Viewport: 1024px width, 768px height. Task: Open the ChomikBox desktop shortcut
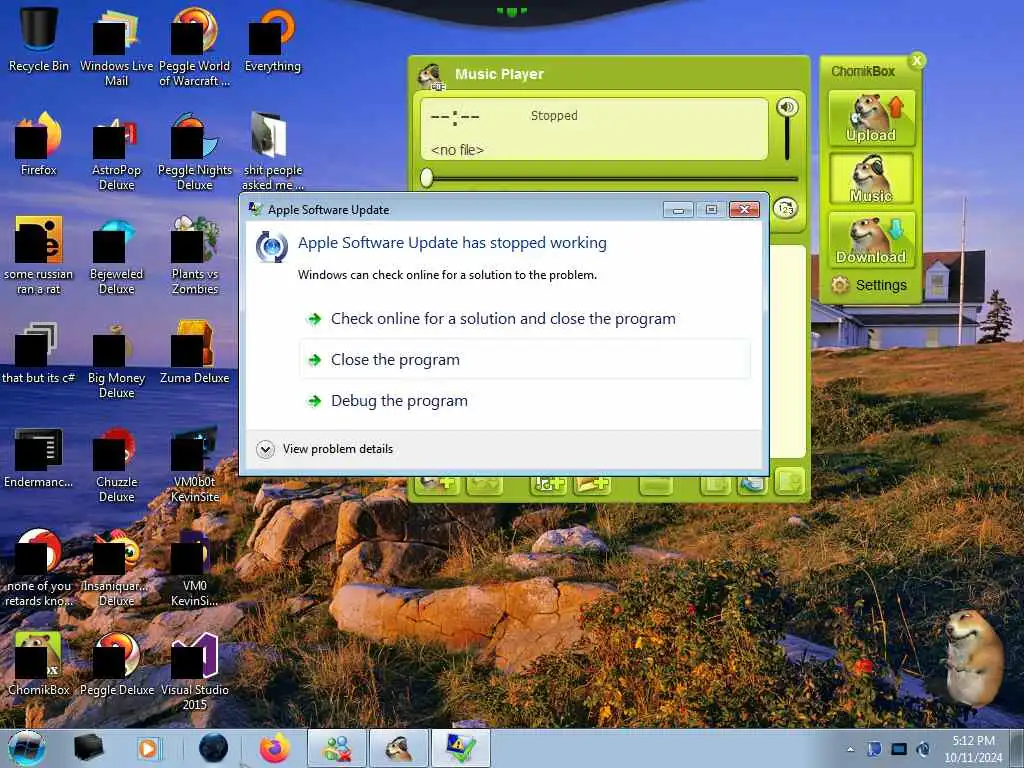click(39, 664)
